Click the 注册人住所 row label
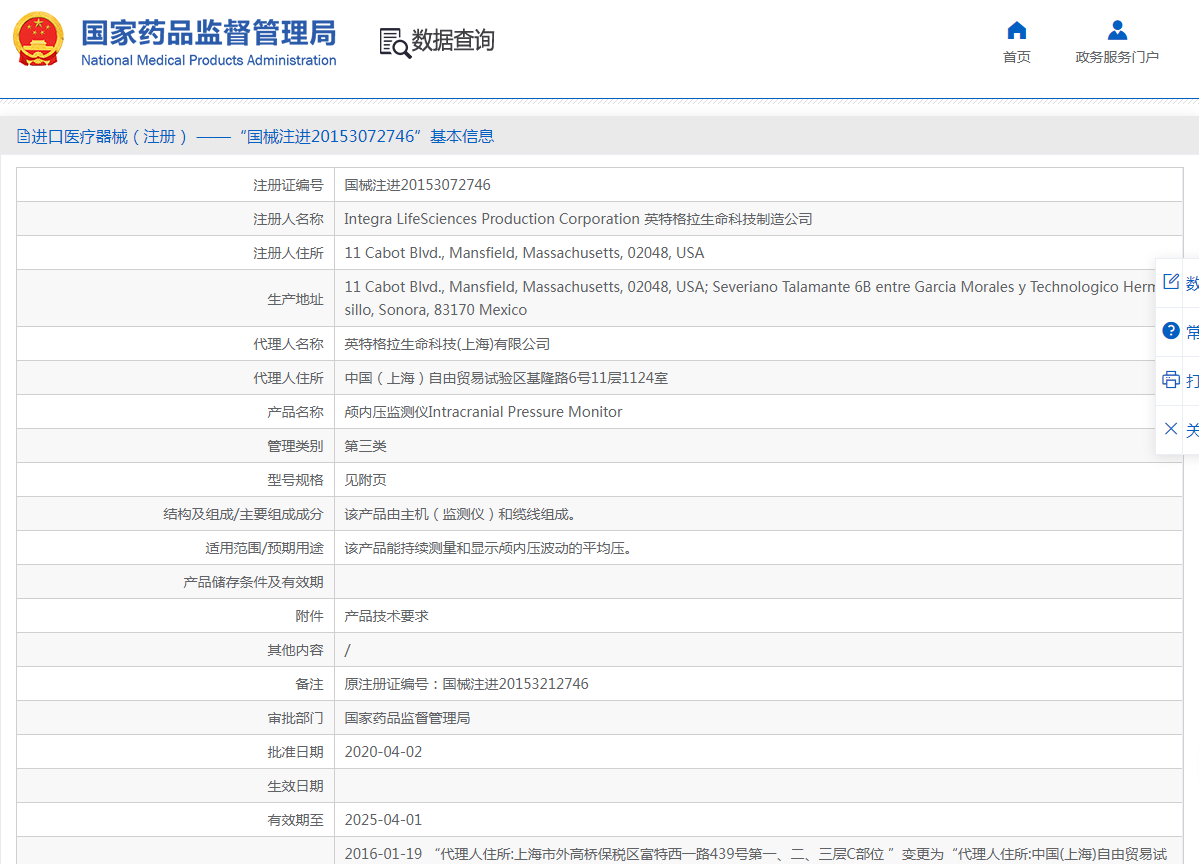 pyautogui.click(x=288, y=253)
